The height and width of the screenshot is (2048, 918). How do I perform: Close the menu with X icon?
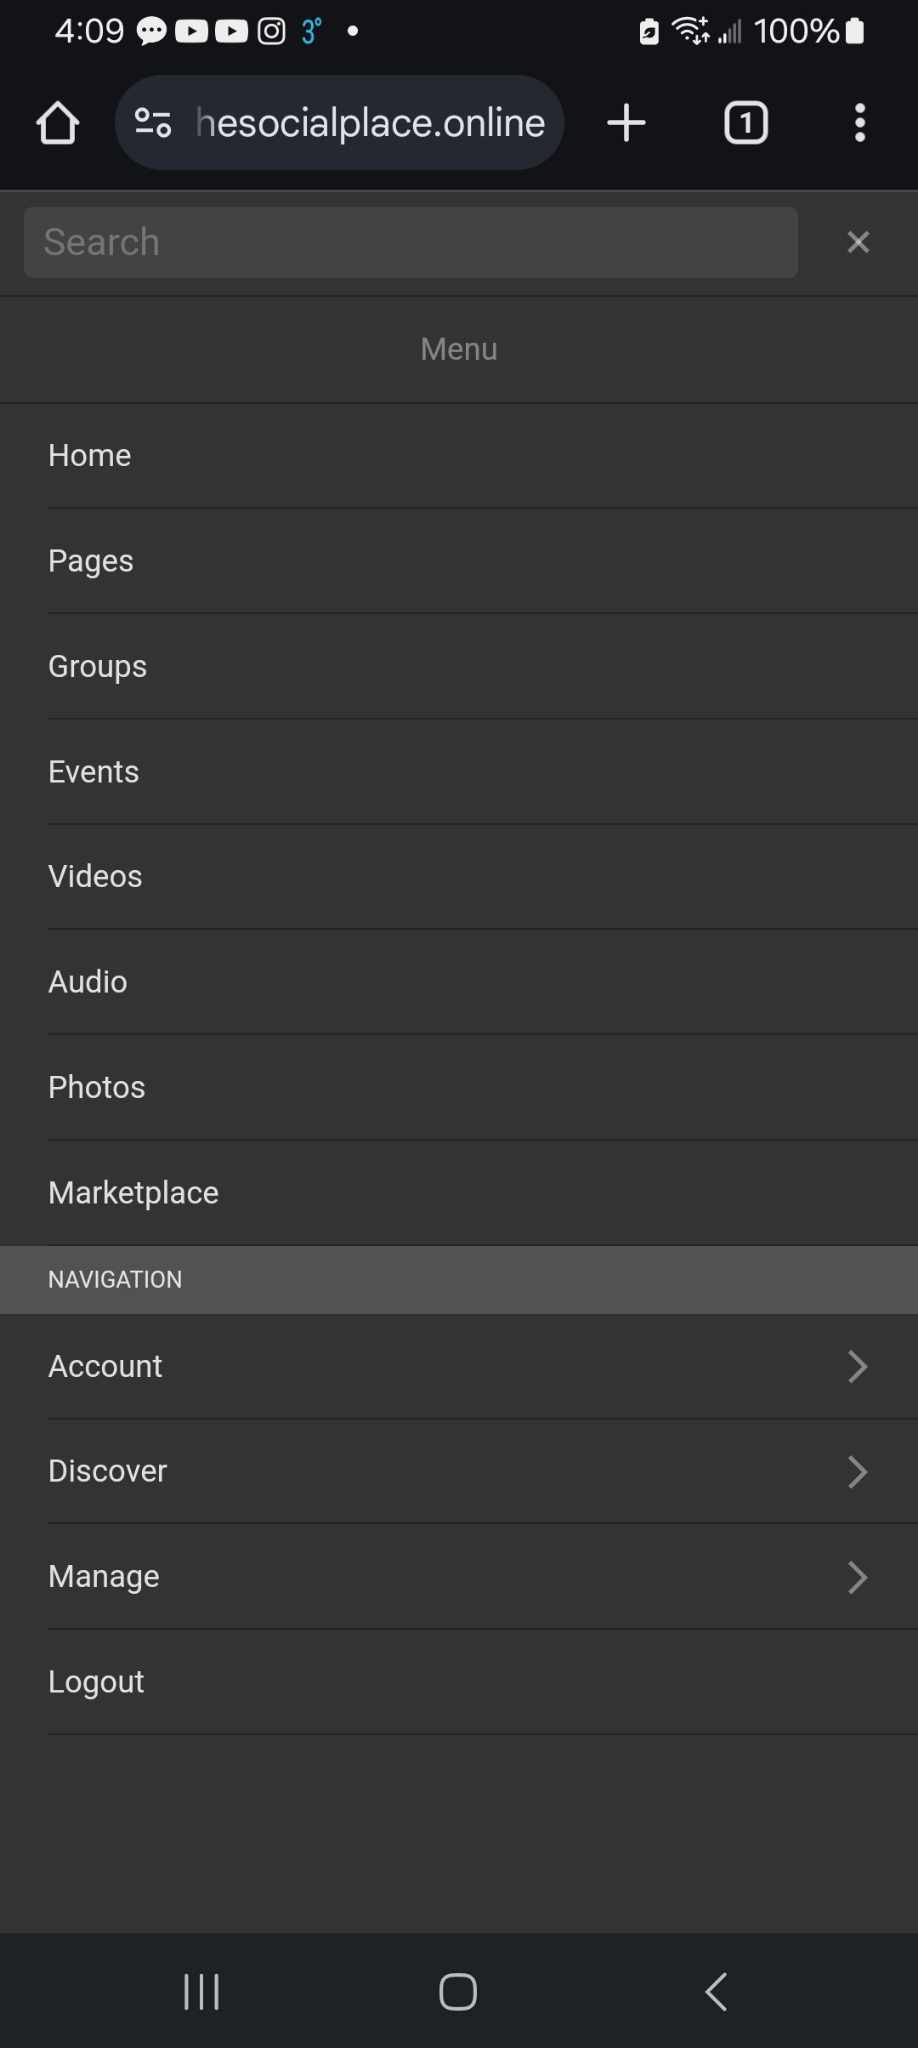coord(857,242)
